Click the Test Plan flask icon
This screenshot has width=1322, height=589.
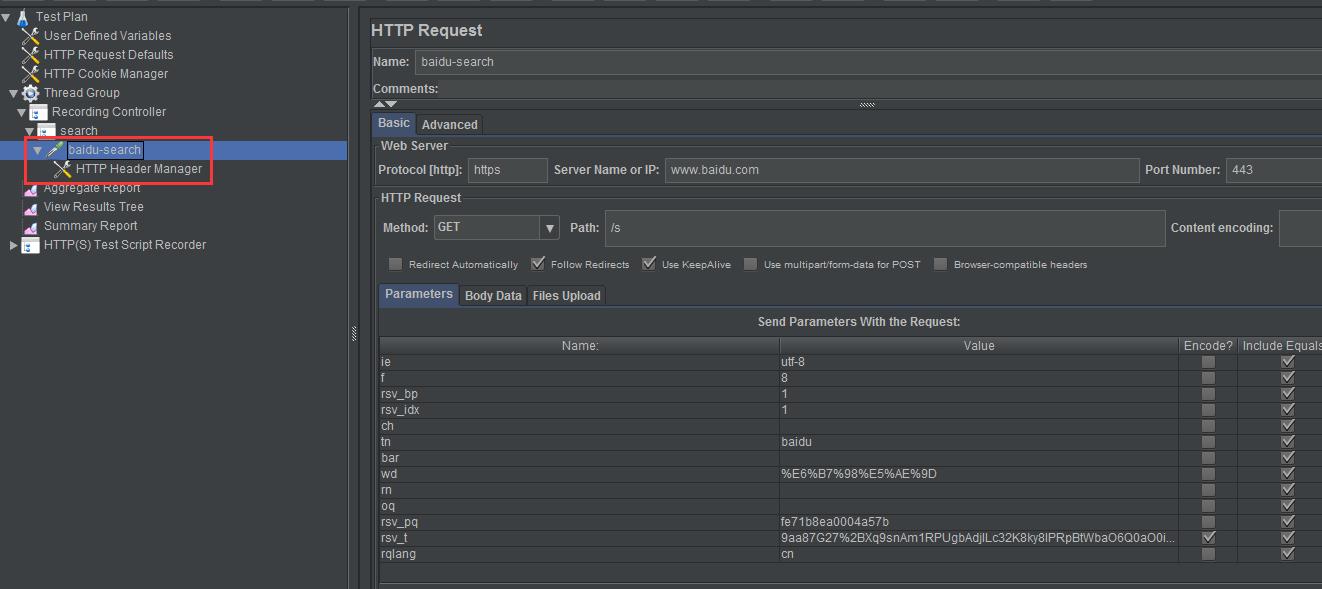click(x=23, y=17)
